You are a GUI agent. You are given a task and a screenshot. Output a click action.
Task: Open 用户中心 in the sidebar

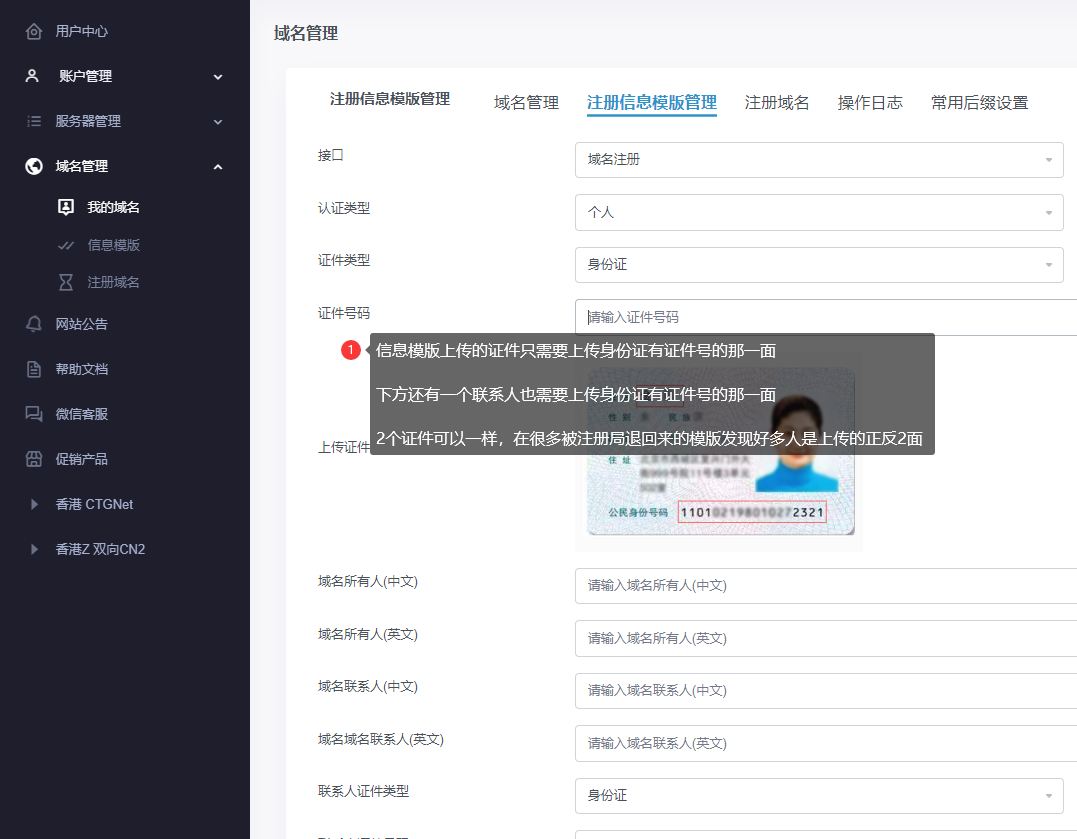click(82, 32)
